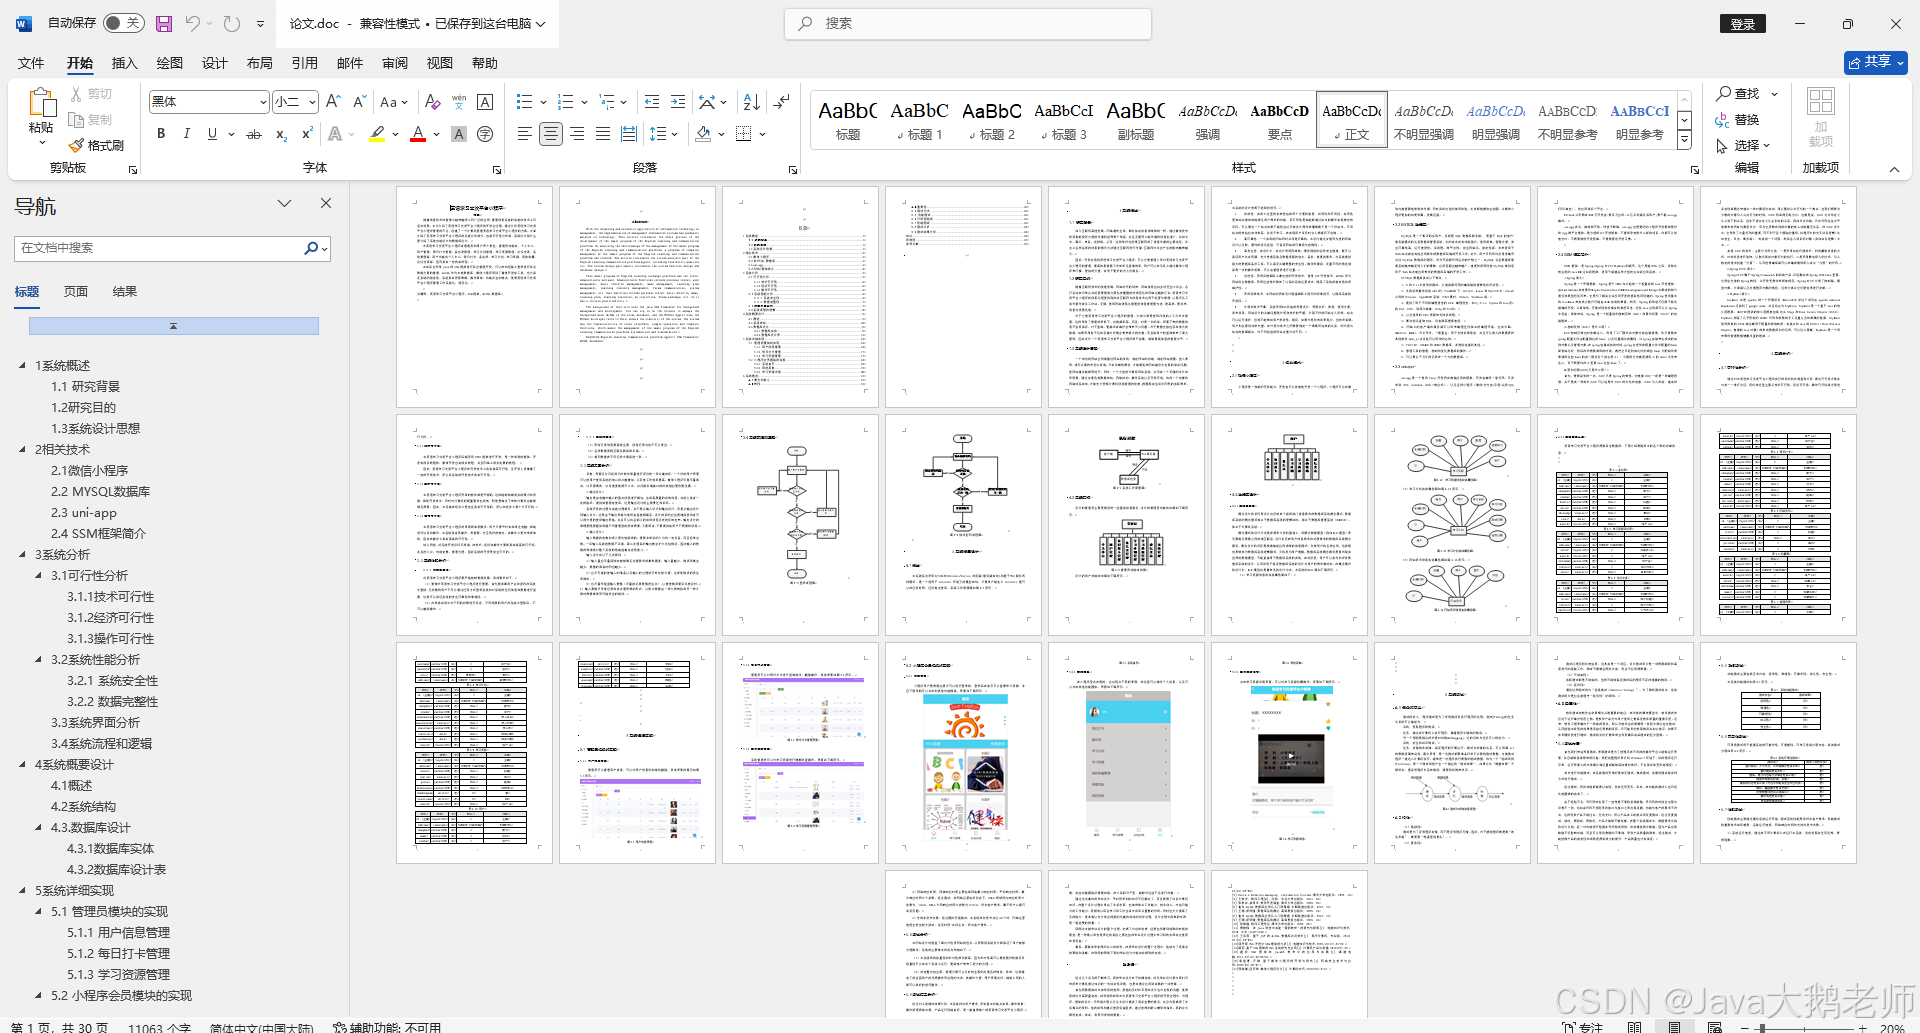The height and width of the screenshot is (1033, 1920).
Task: Increase font size with the larger A icon
Action: (x=334, y=102)
